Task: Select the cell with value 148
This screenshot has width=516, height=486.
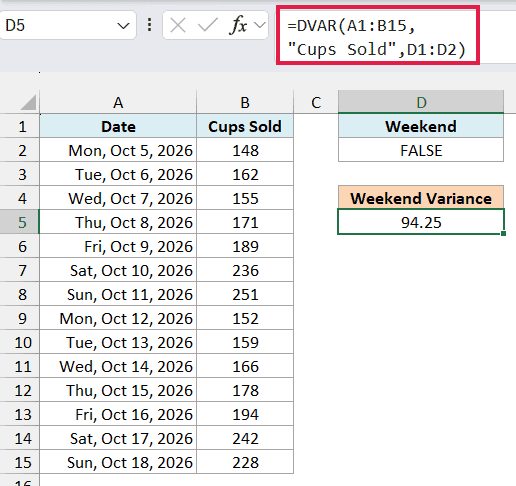Action: (245, 150)
